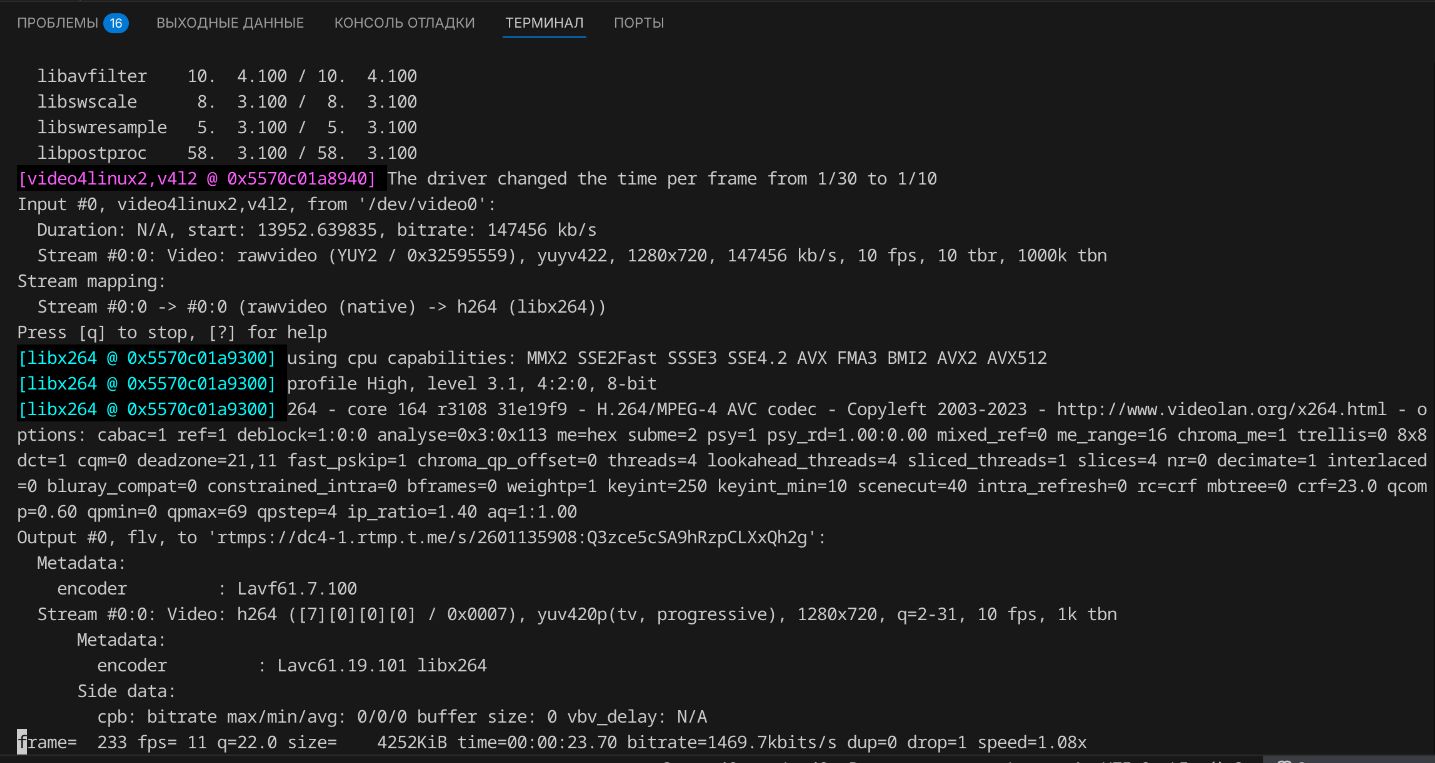Click the 16 problems count badge
The image size is (1435, 763).
point(116,22)
